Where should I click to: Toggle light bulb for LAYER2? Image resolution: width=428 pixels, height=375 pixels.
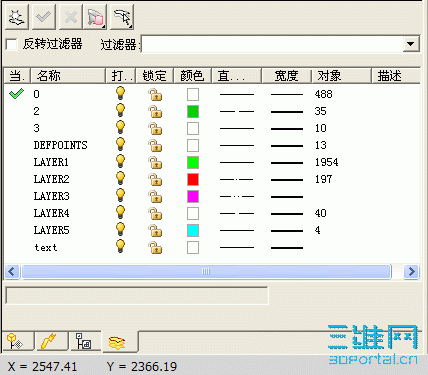click(x=120, y=178)
